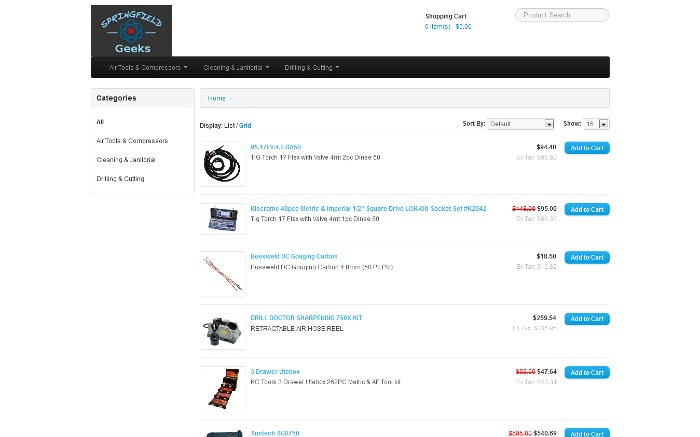Screen dimensions: 700x437
Task: Select Drilling & Cutting sidebar category
Action: 120,179
